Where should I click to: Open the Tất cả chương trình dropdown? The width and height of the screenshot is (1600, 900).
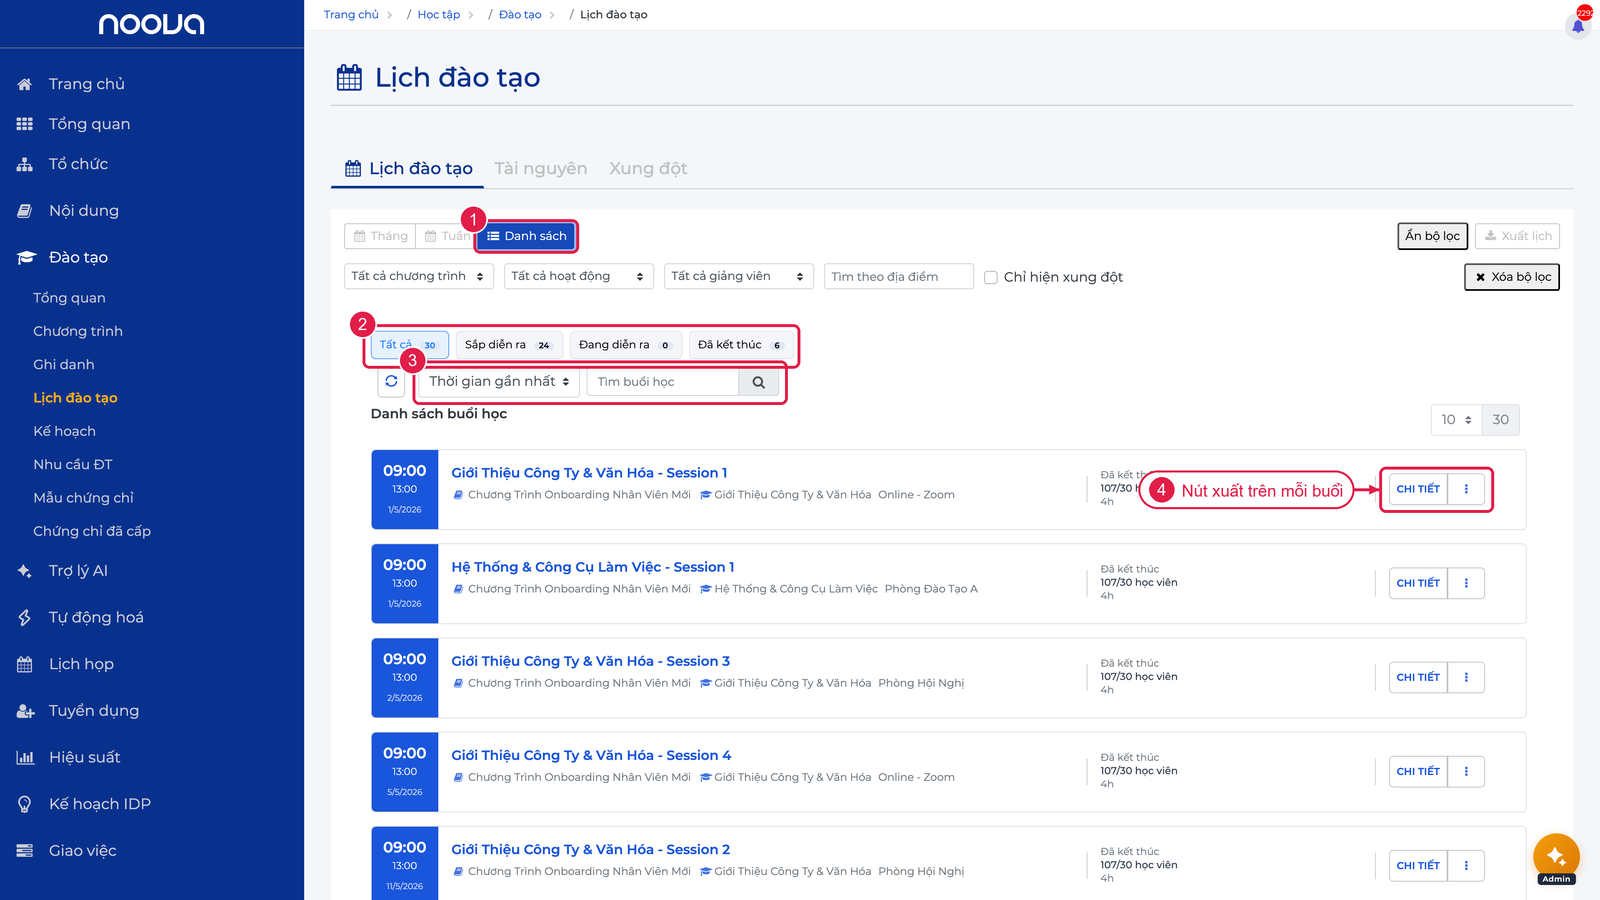coord(419,276)
